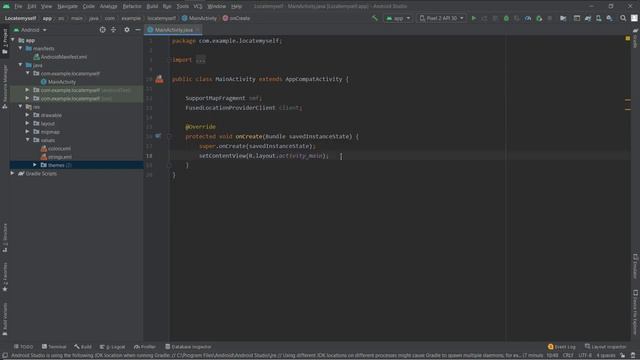Open the Logcat tool window
The height and width of the screenshot is (360, 640).
pyautogui.click(x=113, y=347)
